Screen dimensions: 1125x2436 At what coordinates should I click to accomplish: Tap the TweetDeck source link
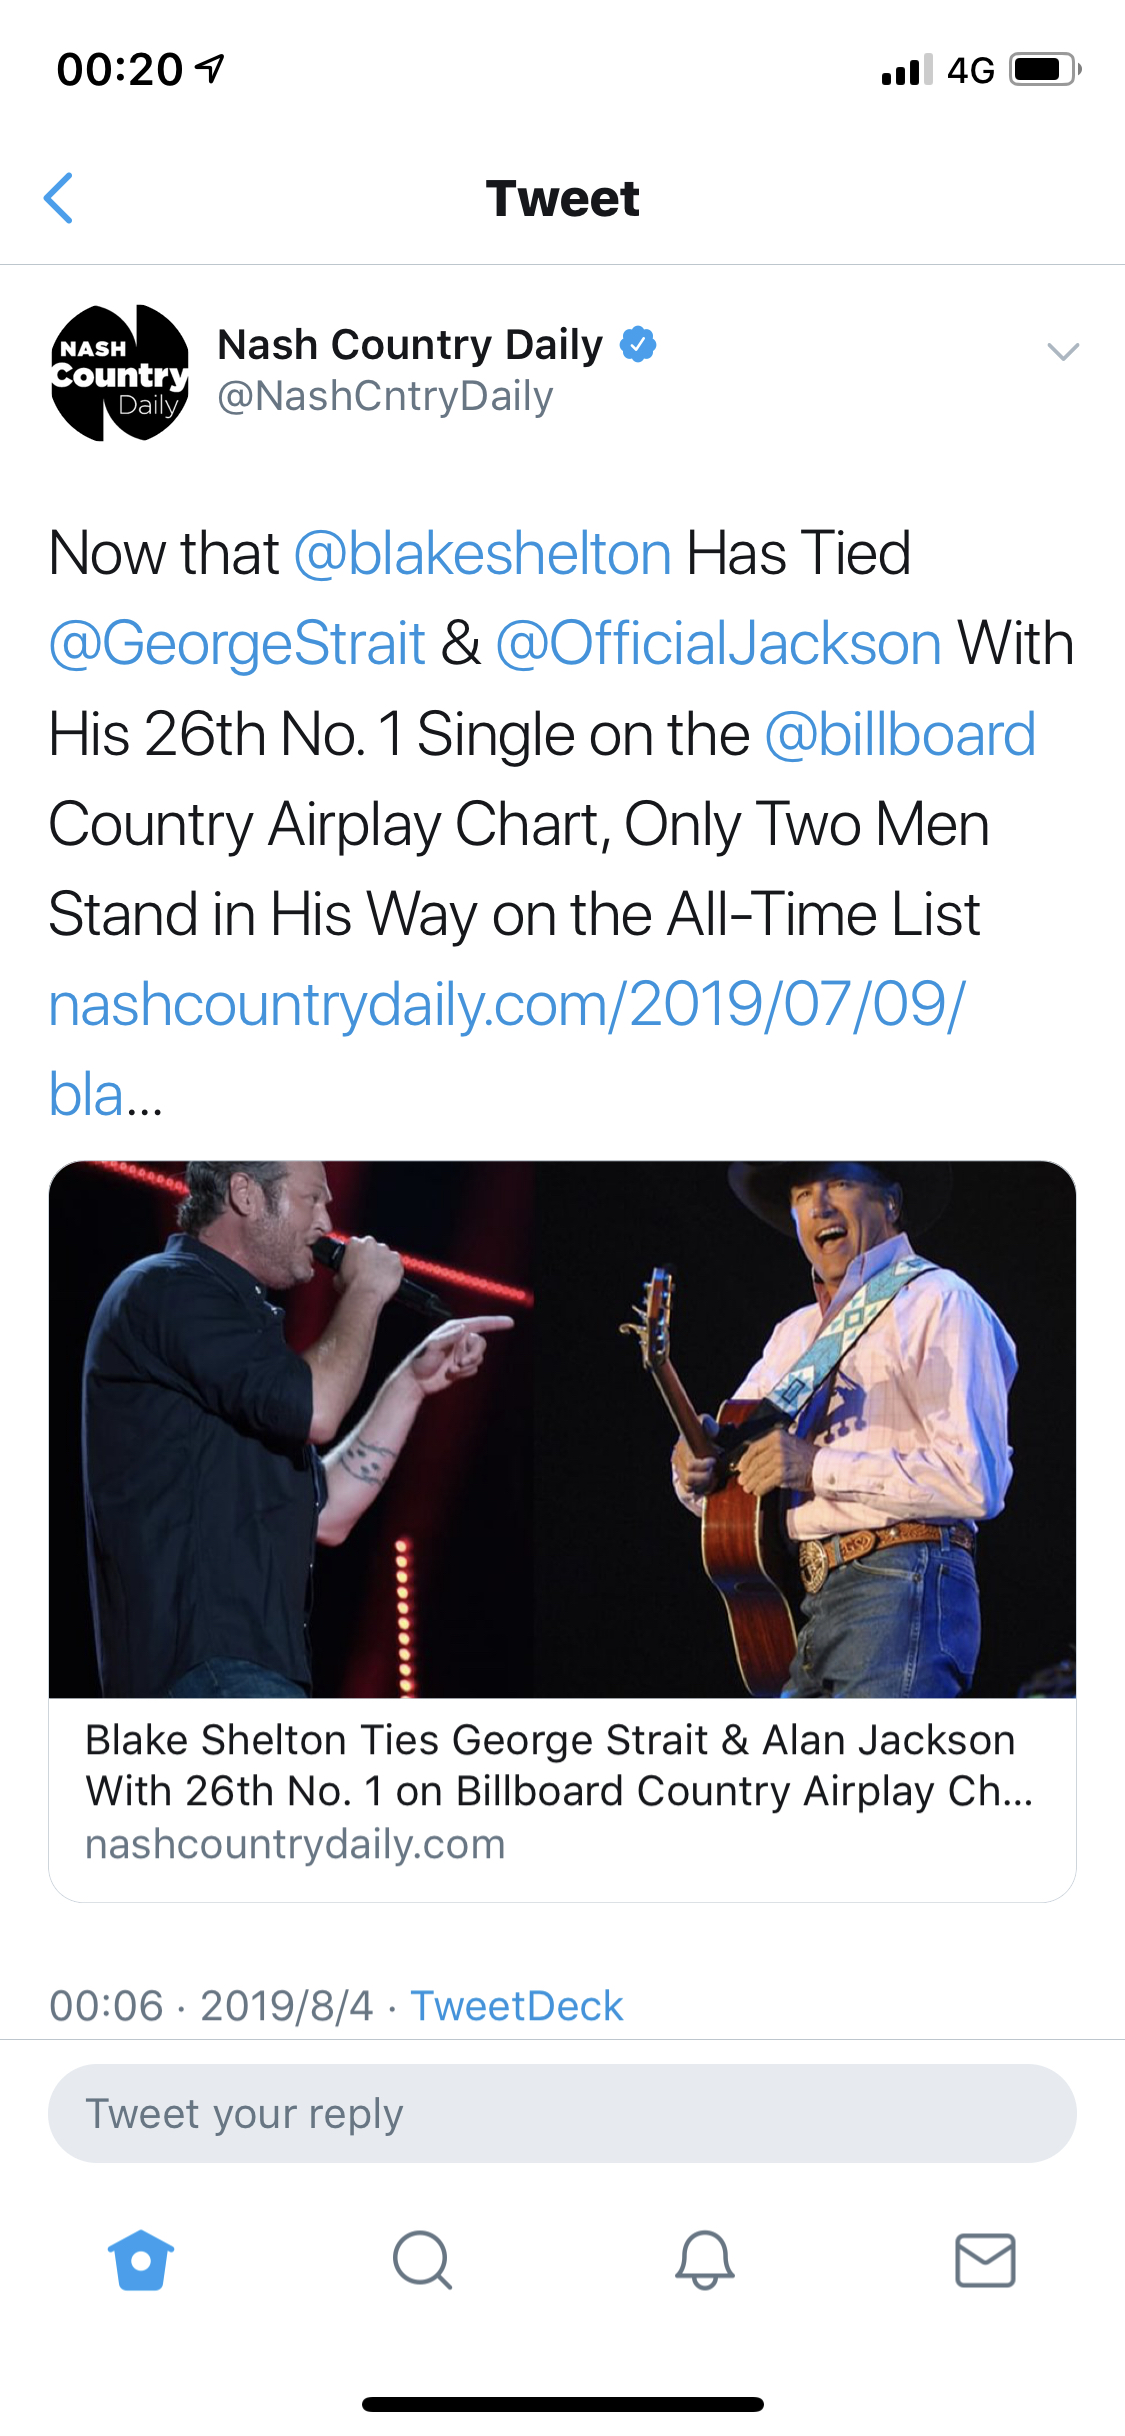pyautogui.click(x=517, y=2006)
